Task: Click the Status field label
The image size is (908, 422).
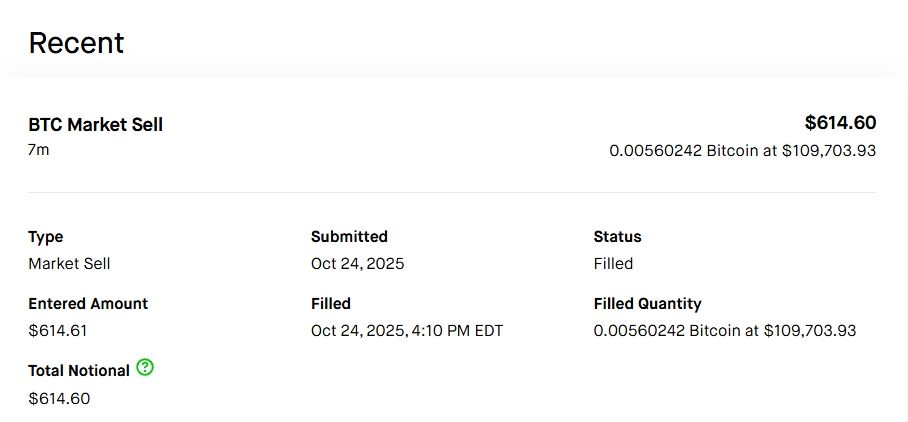Action: click(617, 237)
